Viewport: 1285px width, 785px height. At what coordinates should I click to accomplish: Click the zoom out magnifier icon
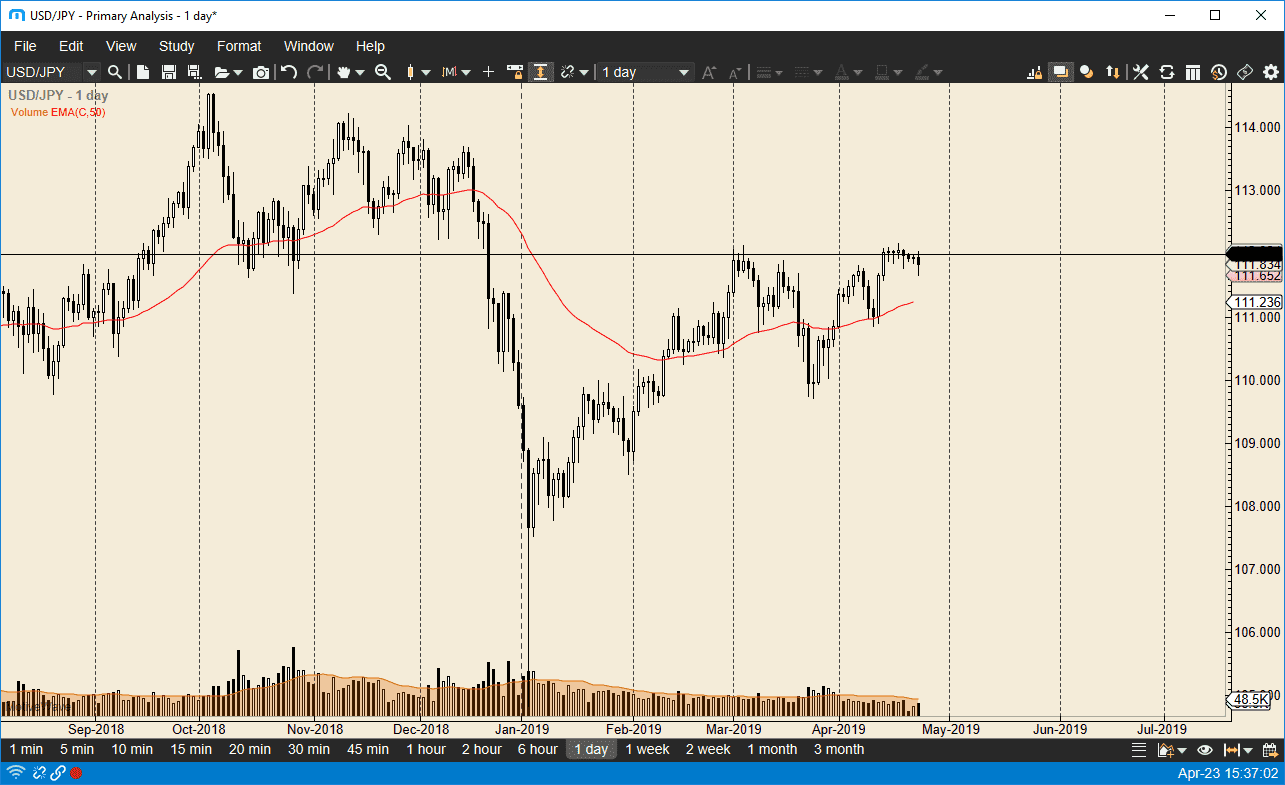(382, 72)
